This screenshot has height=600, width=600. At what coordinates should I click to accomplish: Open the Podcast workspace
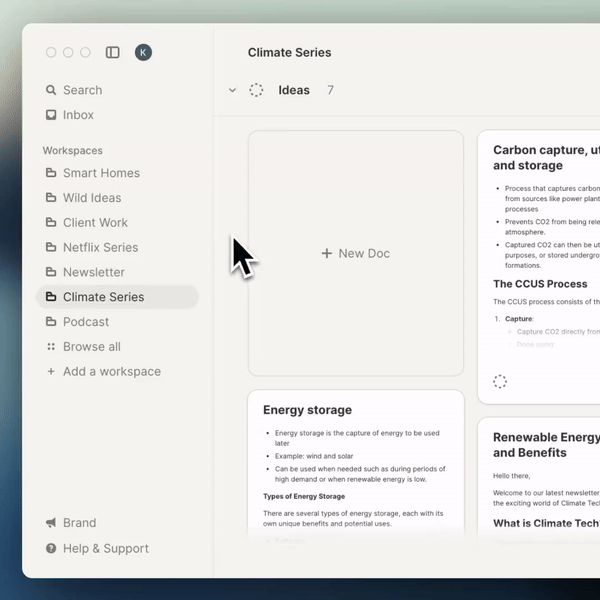(117, 321)
